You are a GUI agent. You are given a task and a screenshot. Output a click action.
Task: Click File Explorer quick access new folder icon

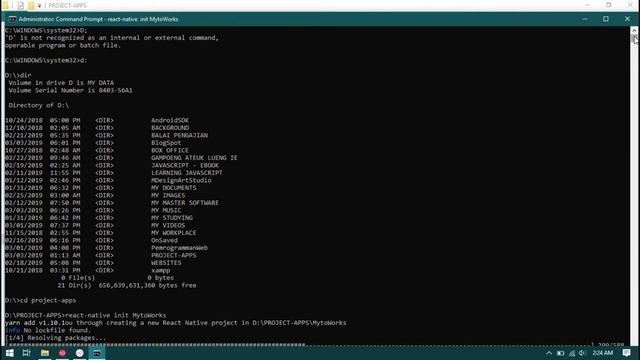click(x=31, y=5)
